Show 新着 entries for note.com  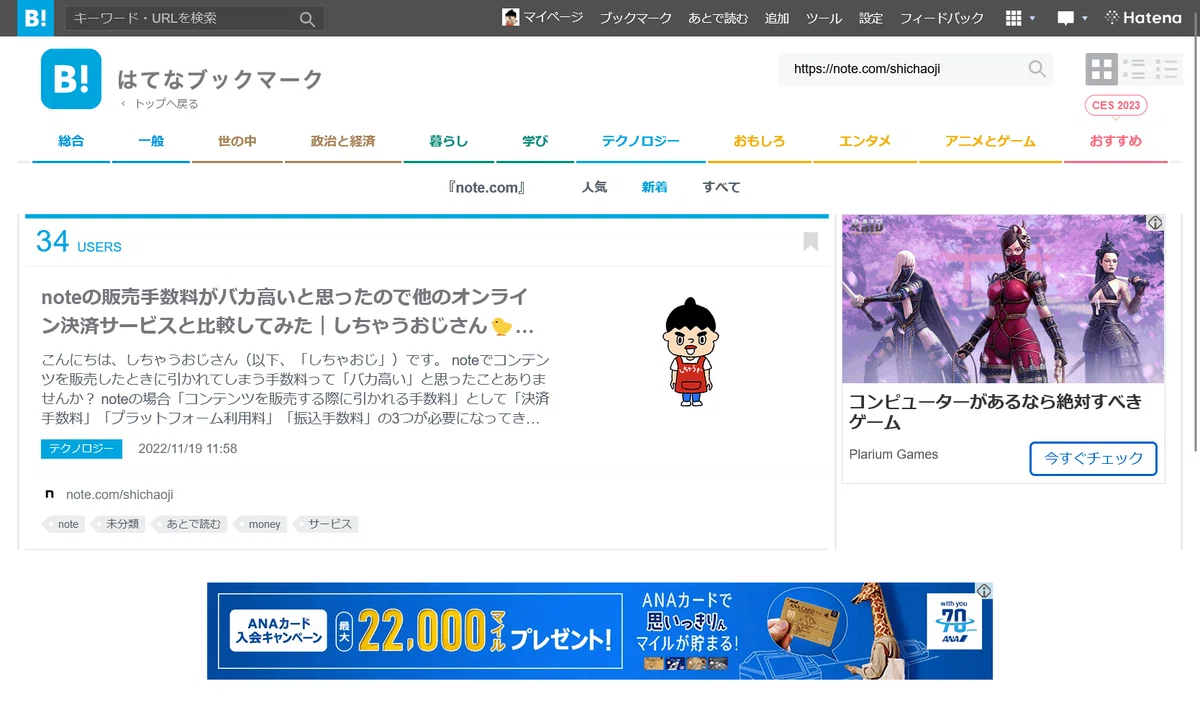(x=654, y=187)
